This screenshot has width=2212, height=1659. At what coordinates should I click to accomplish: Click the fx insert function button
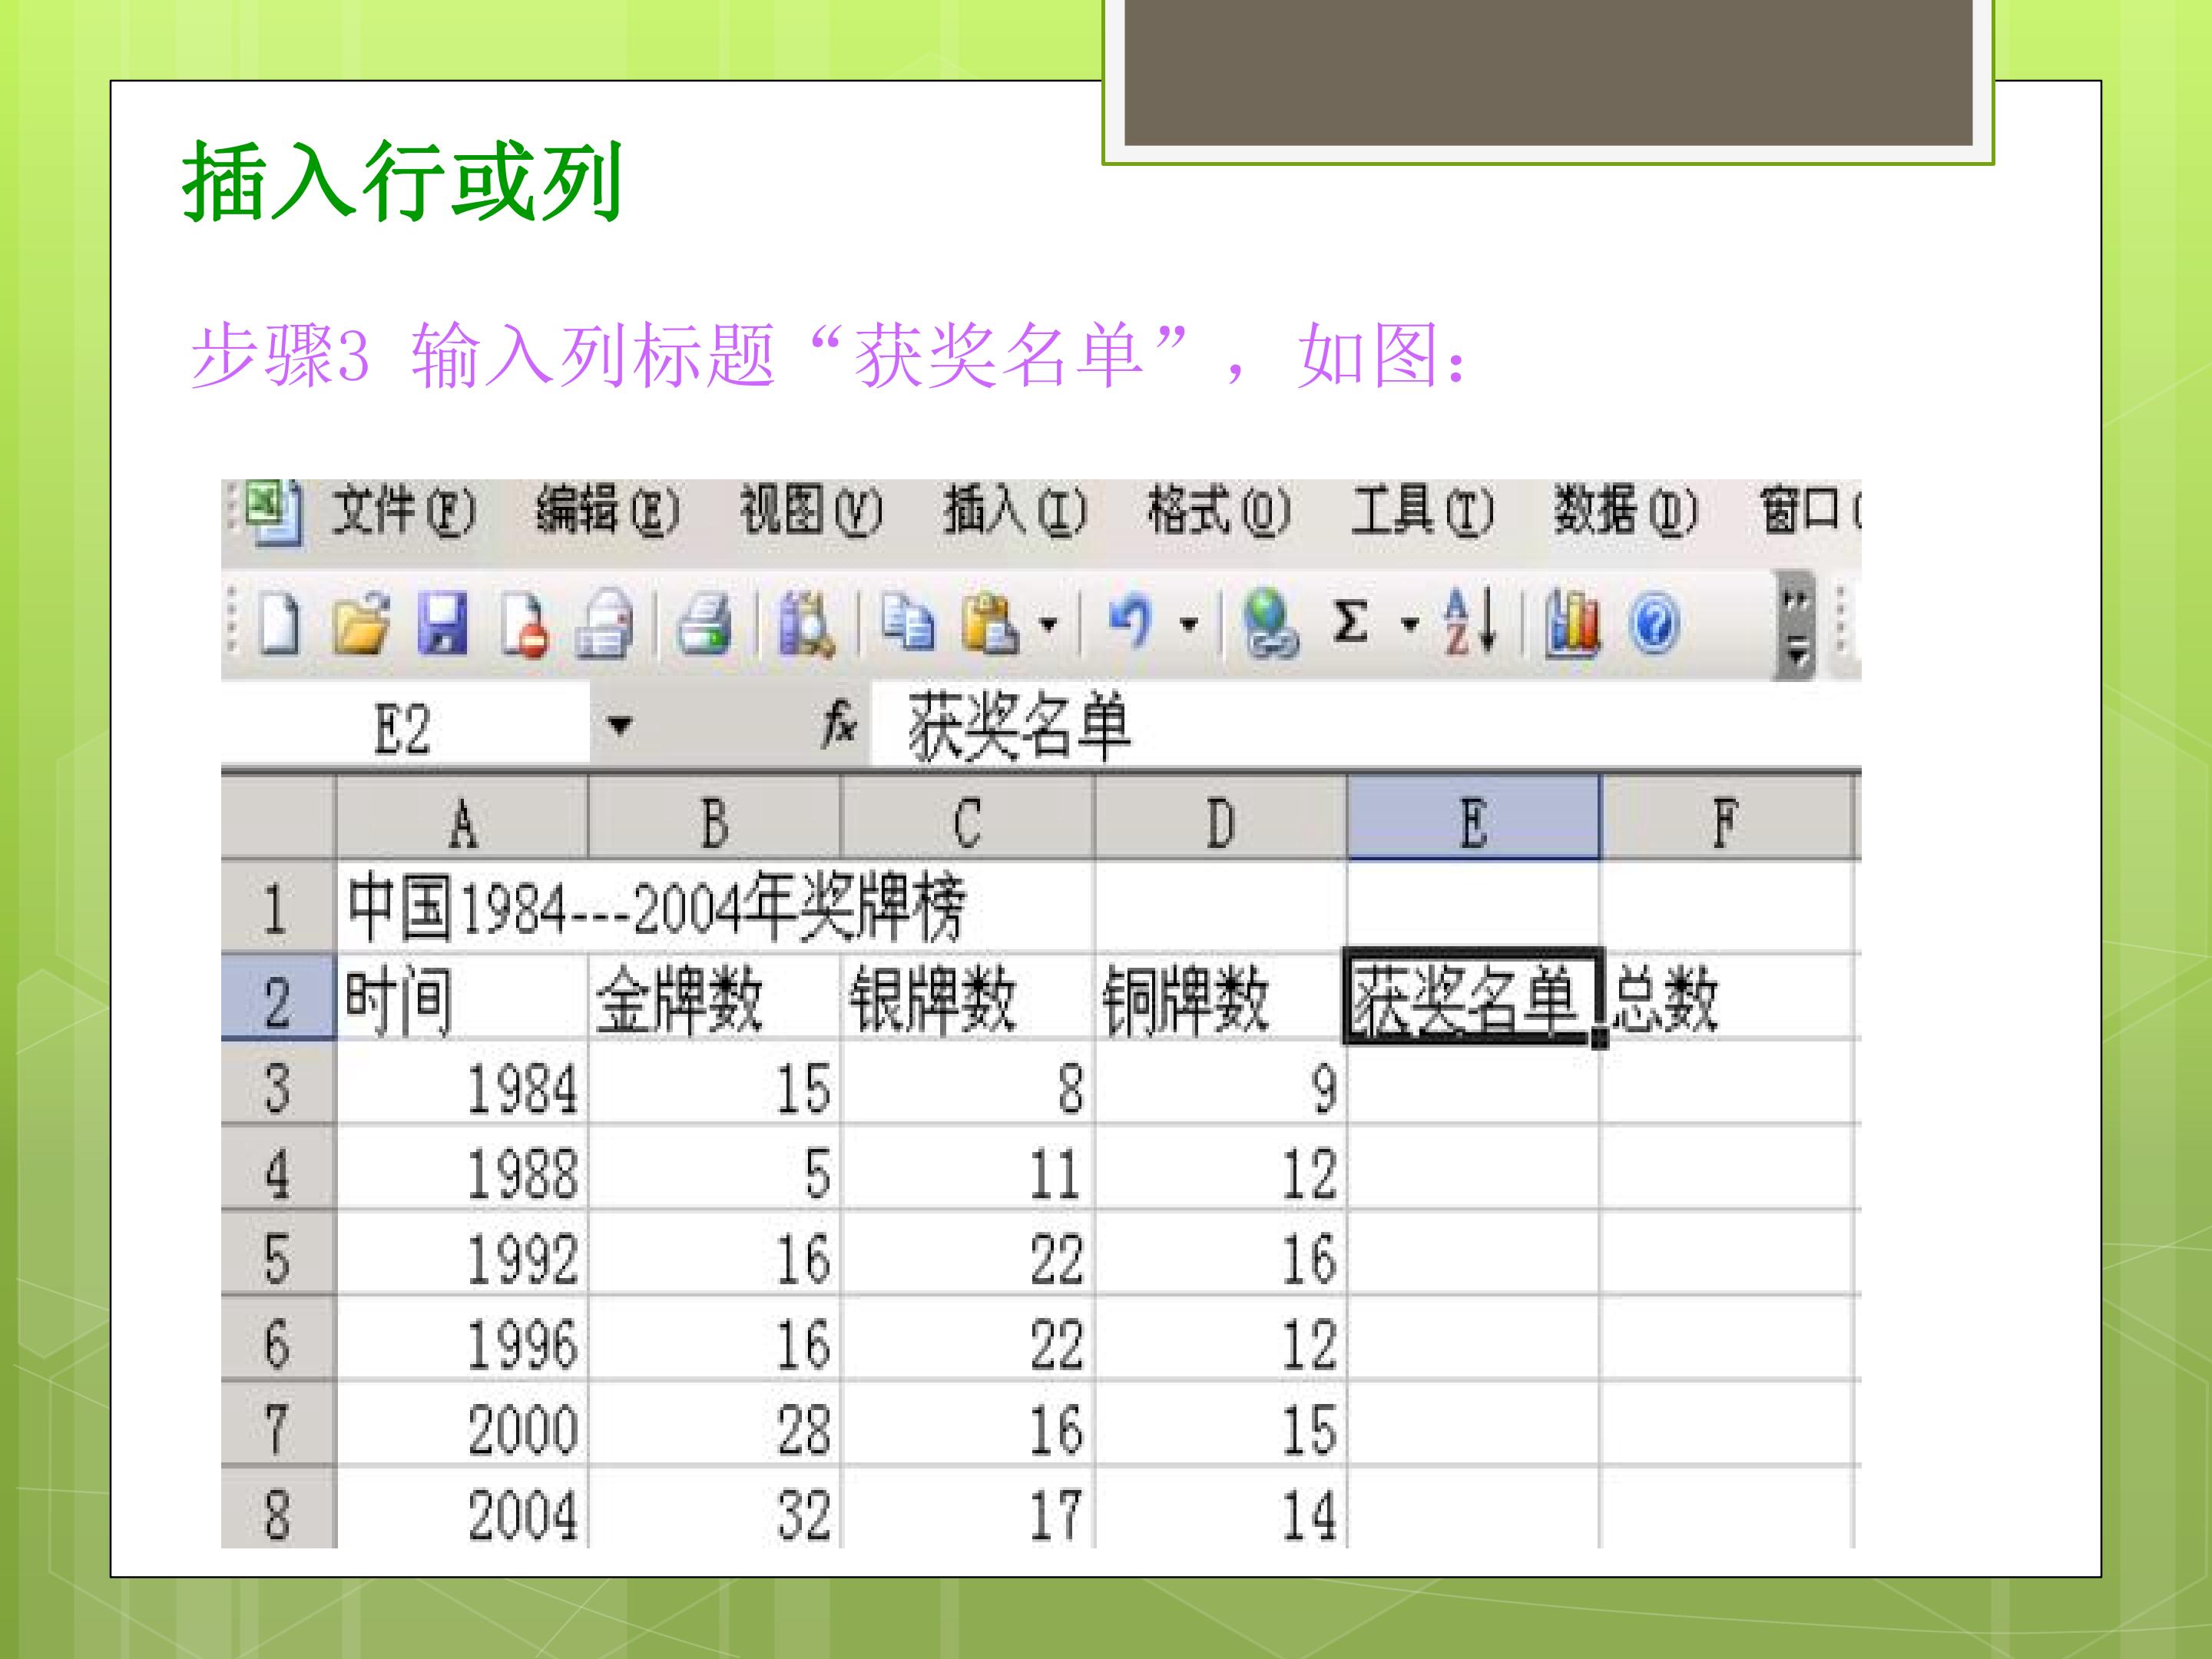tap(838, 723)
